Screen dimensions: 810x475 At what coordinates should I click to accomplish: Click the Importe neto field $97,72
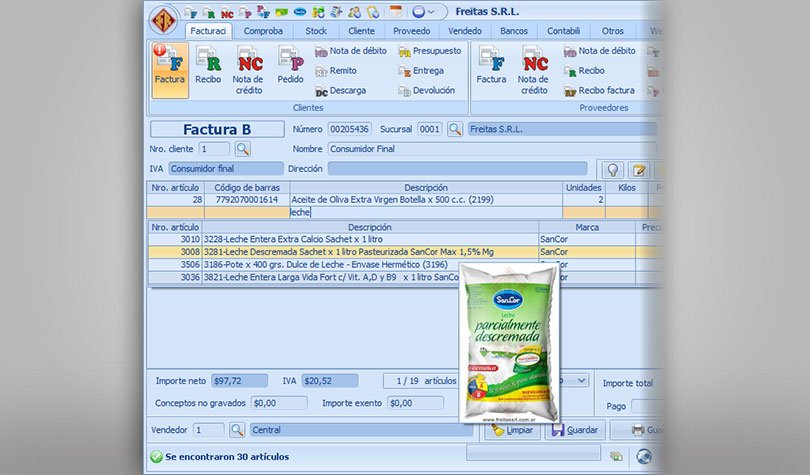pos(240,381)
